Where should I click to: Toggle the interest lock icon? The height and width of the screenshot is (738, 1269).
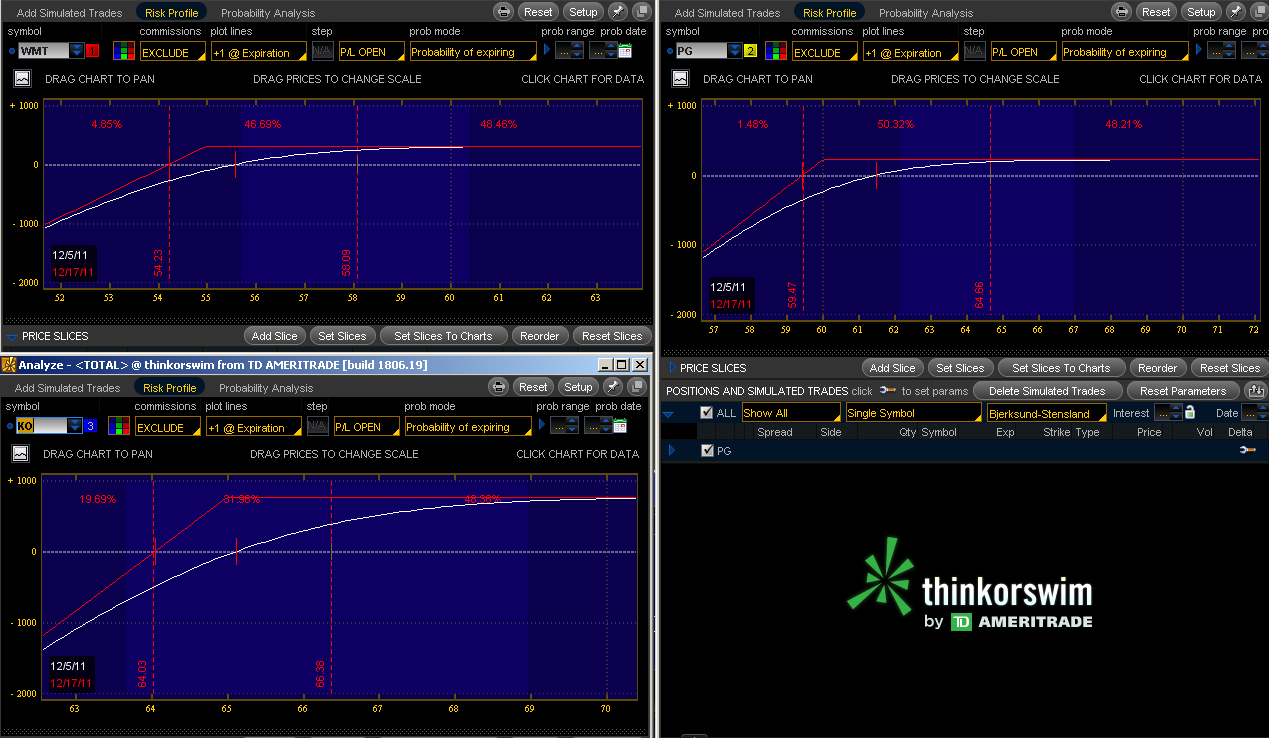tap(1190, 412)
